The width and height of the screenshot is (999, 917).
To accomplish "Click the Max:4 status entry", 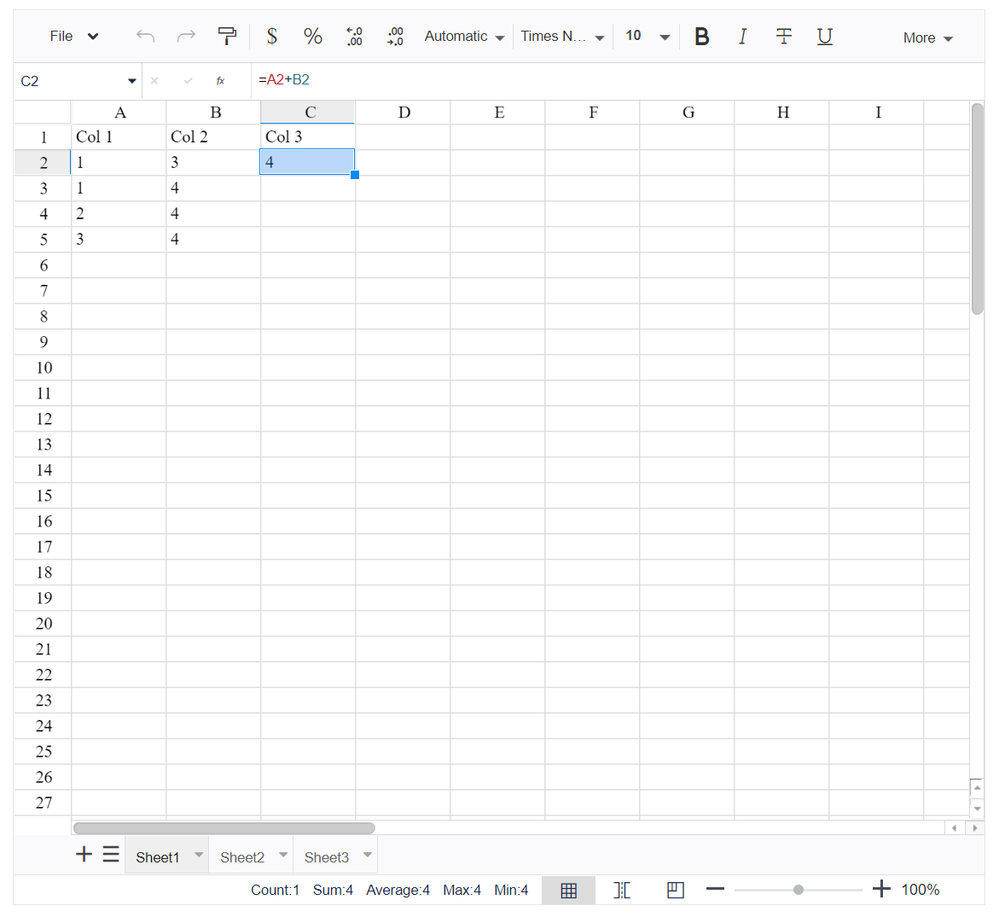I will click(x=462, y=890).
